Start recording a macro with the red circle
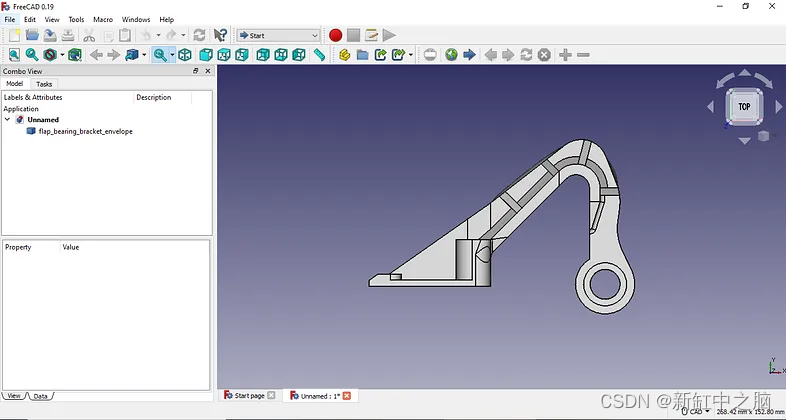 coord(336,35)
